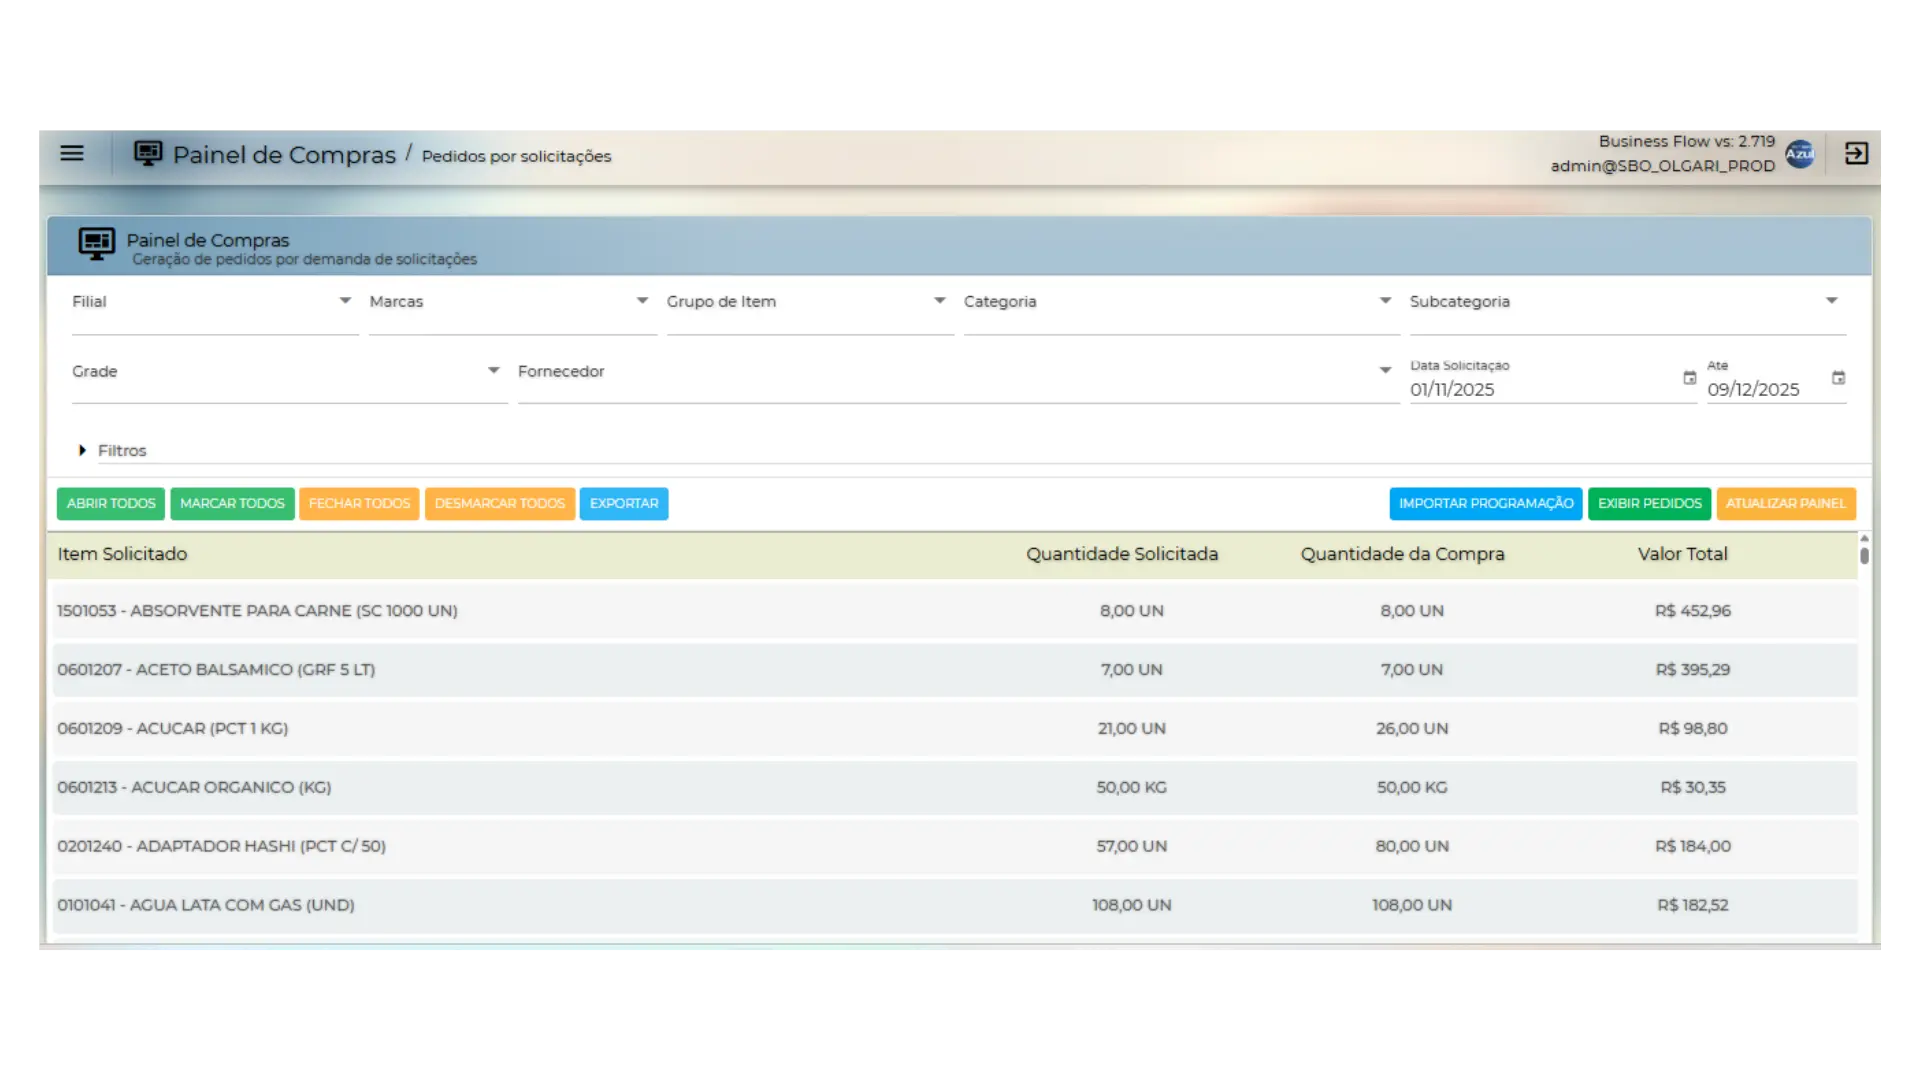Open the hamburger navigation menu
Screen dimensions: 1920x1080
coord(72,153)
